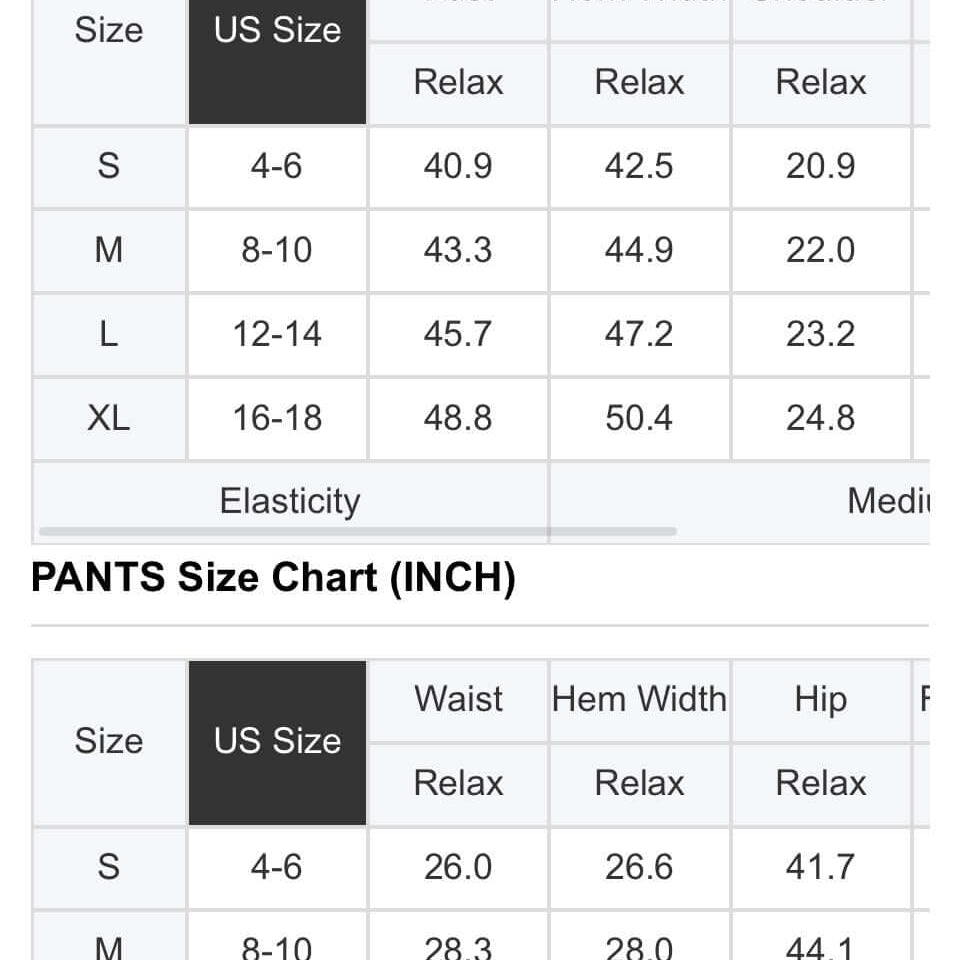
Task: Click the 26.0 waist value for pants
Action: pyautogui.click(x=458, y=866)
